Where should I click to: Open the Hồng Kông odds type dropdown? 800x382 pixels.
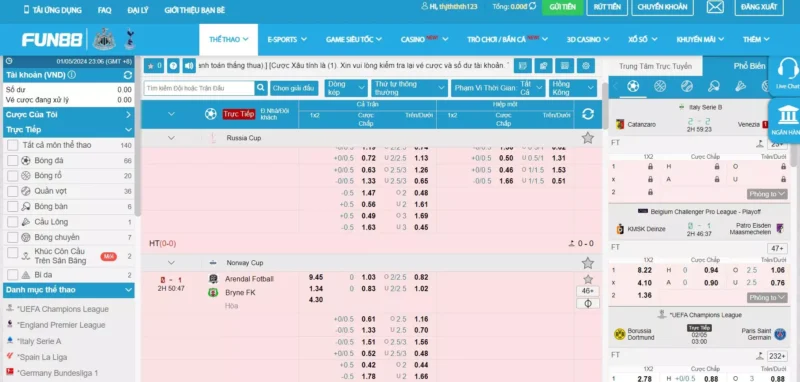pos(572,88)
